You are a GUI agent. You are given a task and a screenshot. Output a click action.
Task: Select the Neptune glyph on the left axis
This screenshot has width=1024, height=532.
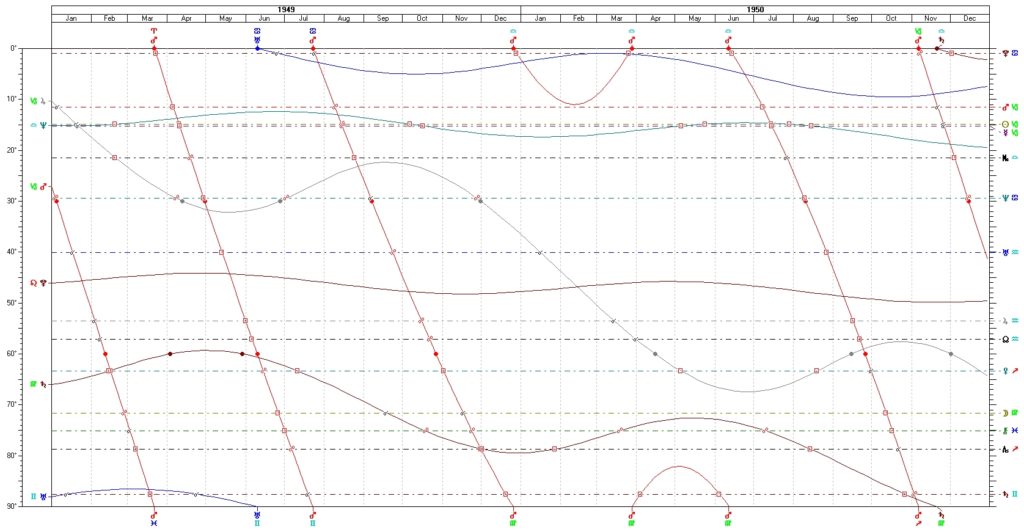click(x=42, y=125)
